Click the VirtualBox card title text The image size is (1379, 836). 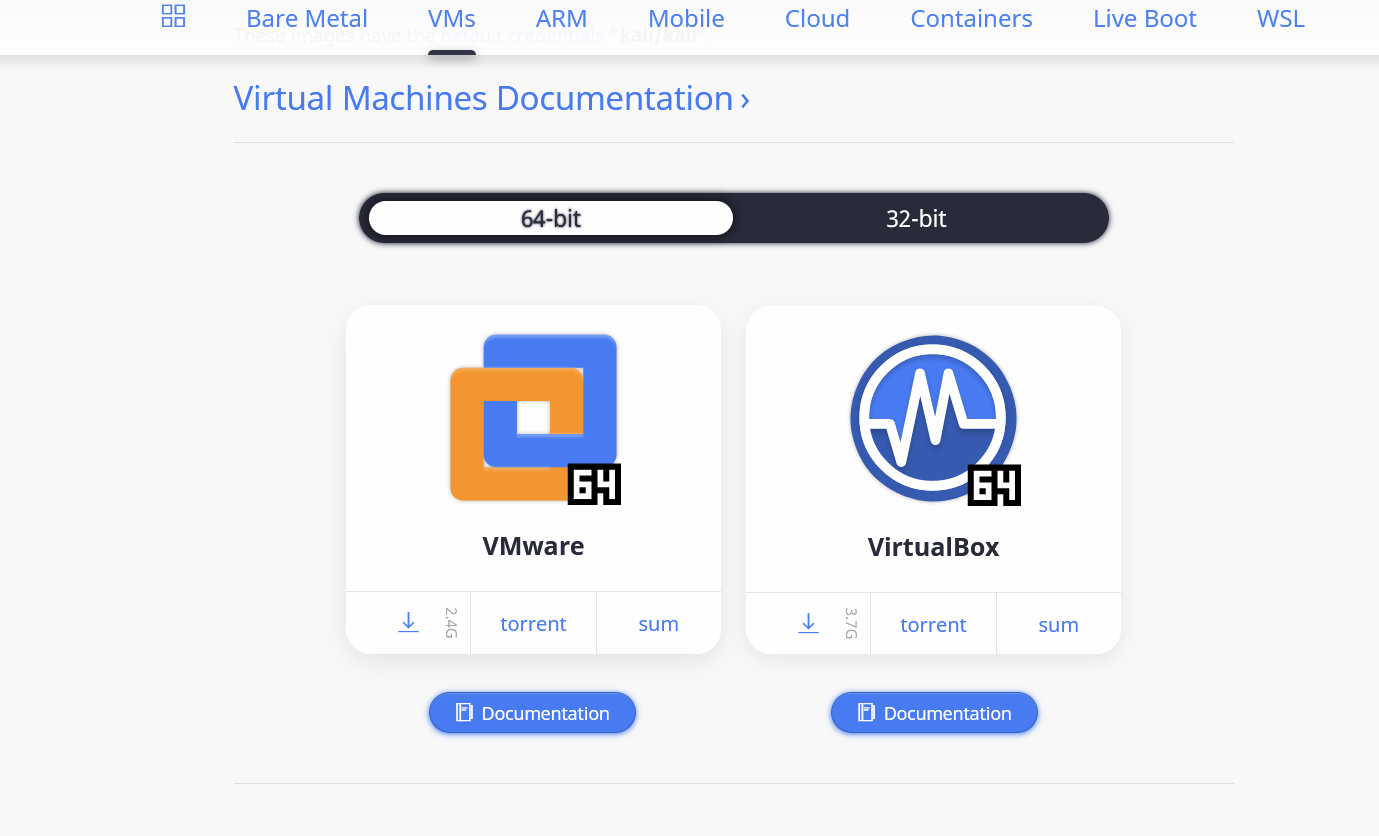933,547
